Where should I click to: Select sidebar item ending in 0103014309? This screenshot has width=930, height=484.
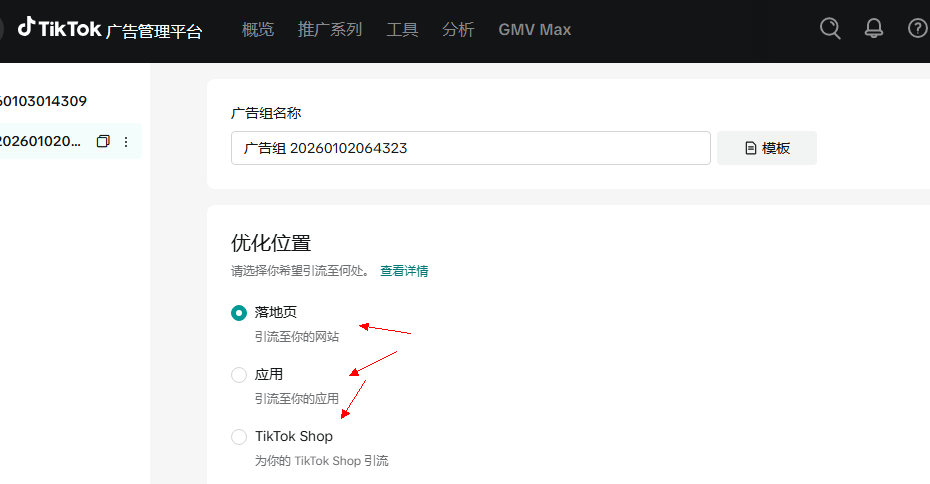tap(43, 101)
